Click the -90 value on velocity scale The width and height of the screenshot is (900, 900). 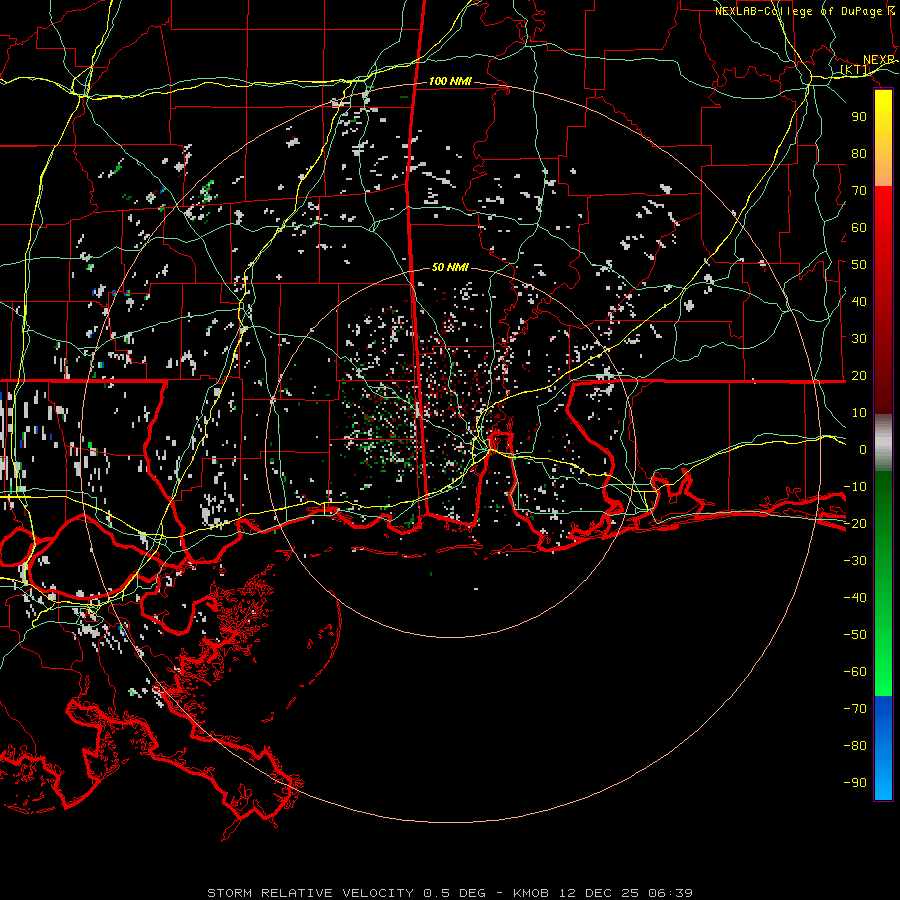(x=855, y=783)
